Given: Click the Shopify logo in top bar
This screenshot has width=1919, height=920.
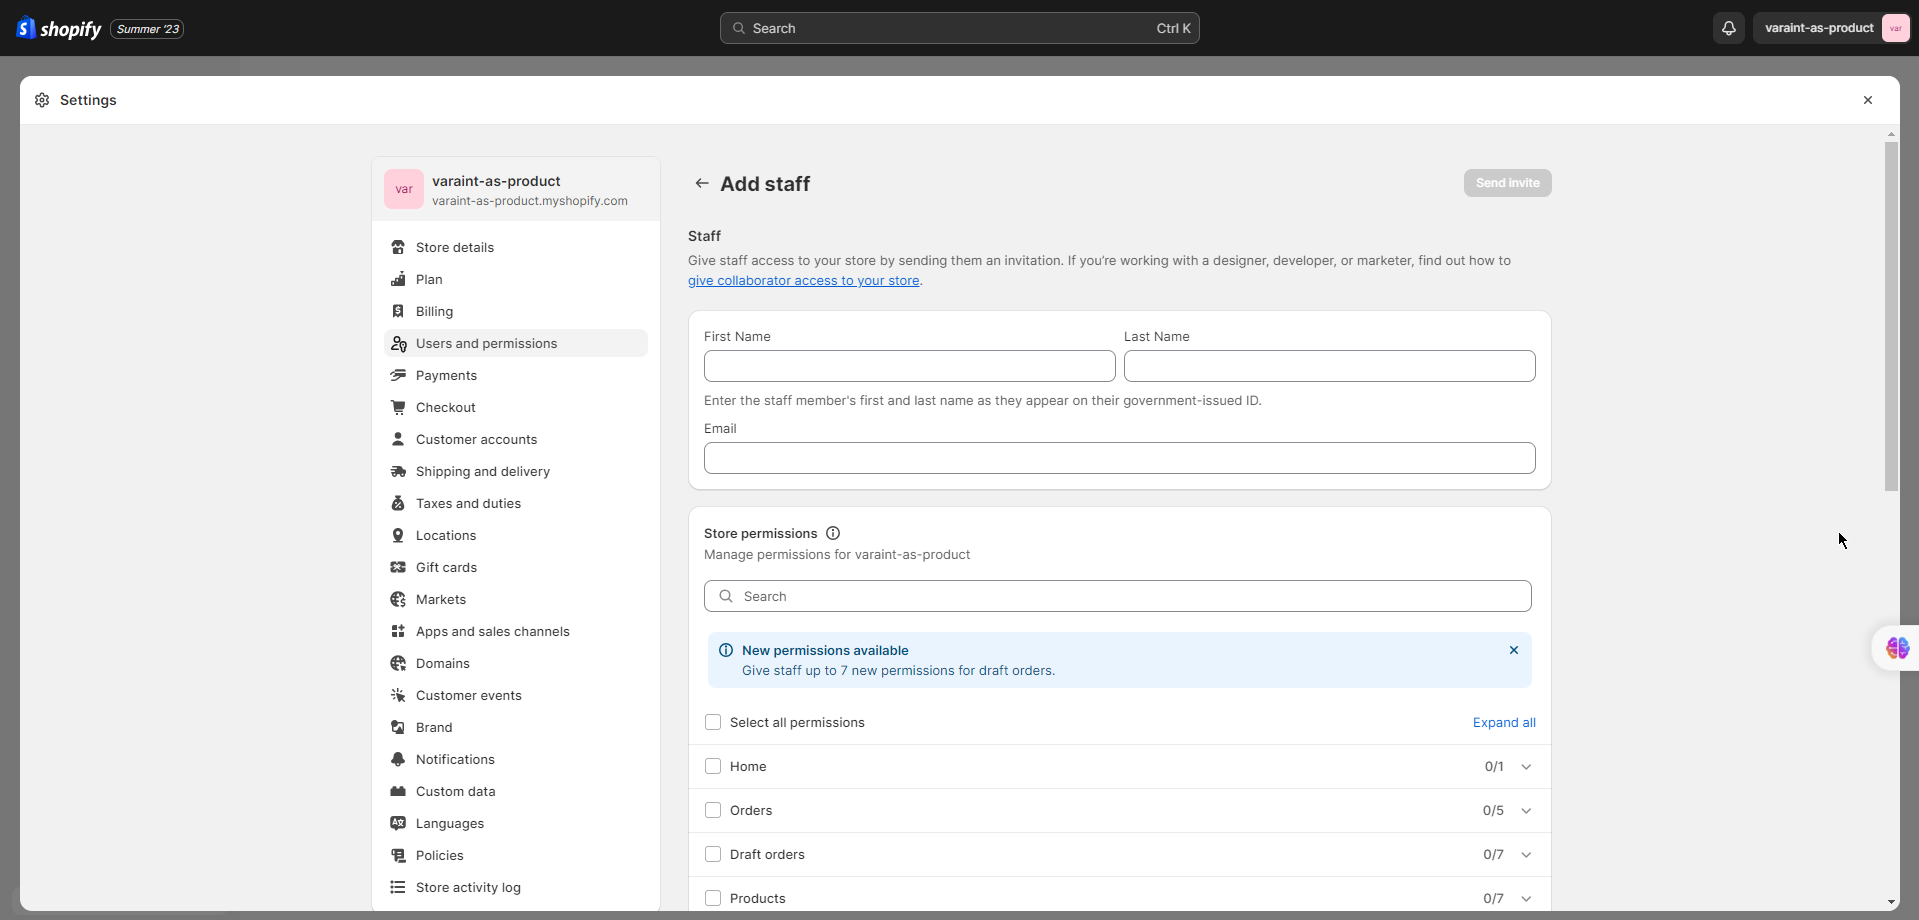Looking at the screenshot, I should (59, 28).
